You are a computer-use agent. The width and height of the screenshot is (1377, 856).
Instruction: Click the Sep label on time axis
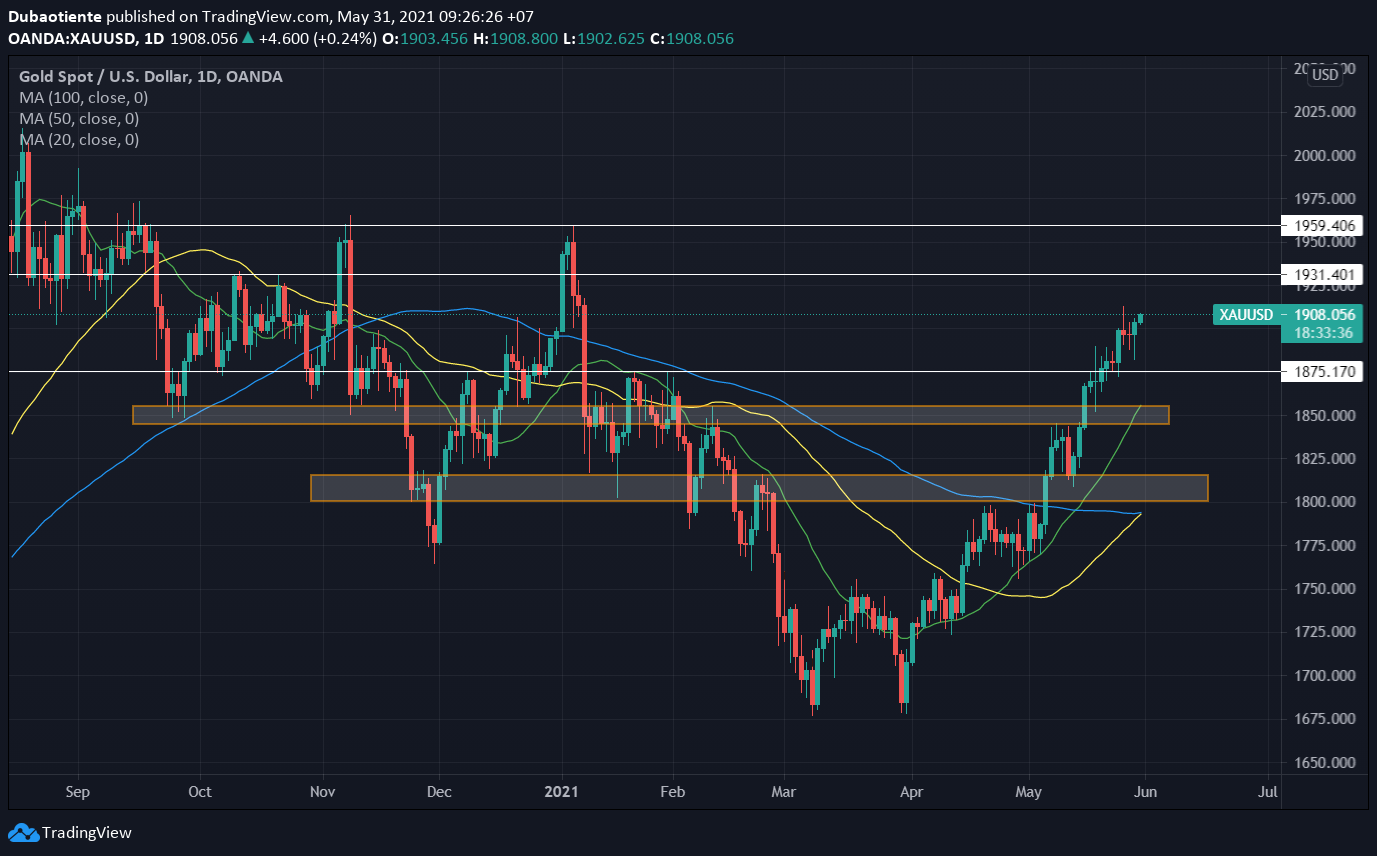pyautogui.click(x=77, y=792)
